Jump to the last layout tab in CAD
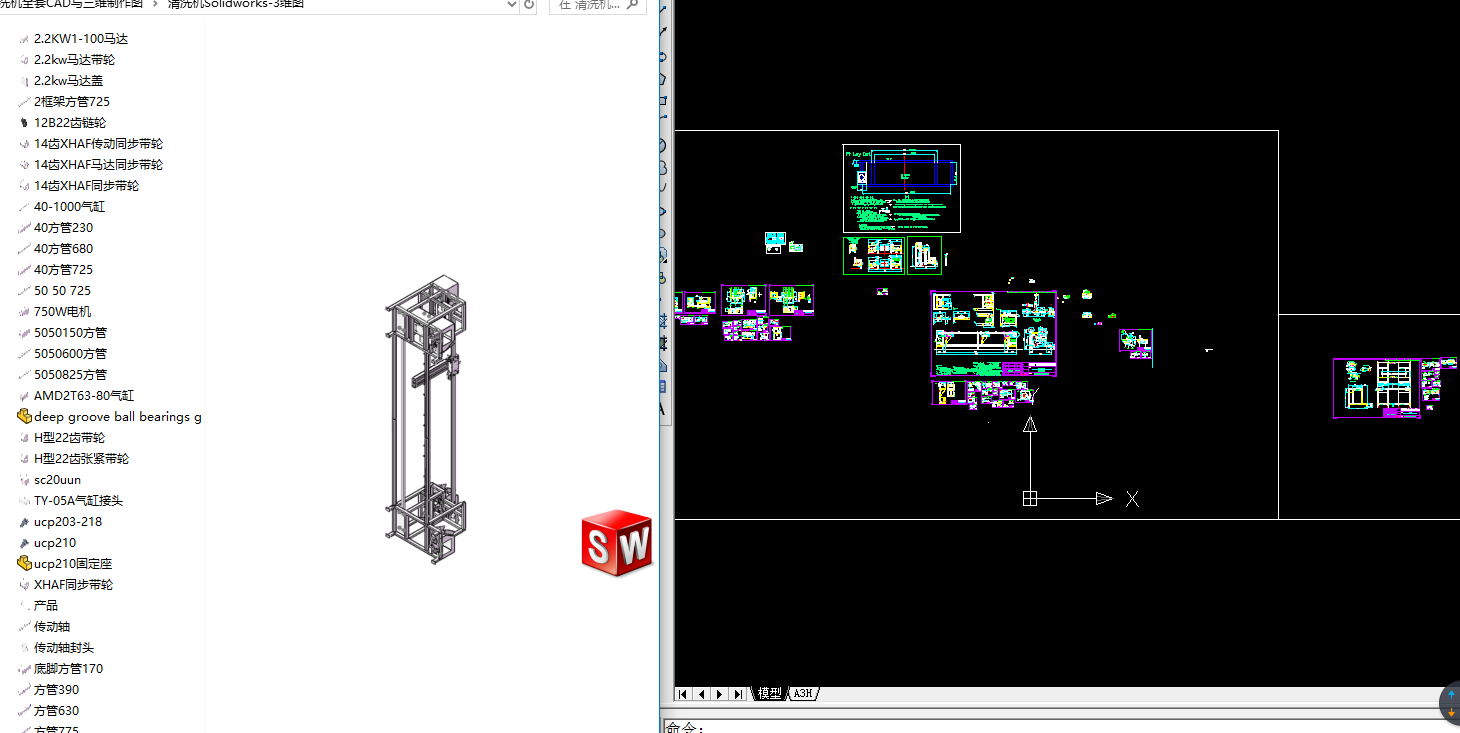Image resolution: width=1460 pixels, height=733 pixels. click(x=737, y=694)
